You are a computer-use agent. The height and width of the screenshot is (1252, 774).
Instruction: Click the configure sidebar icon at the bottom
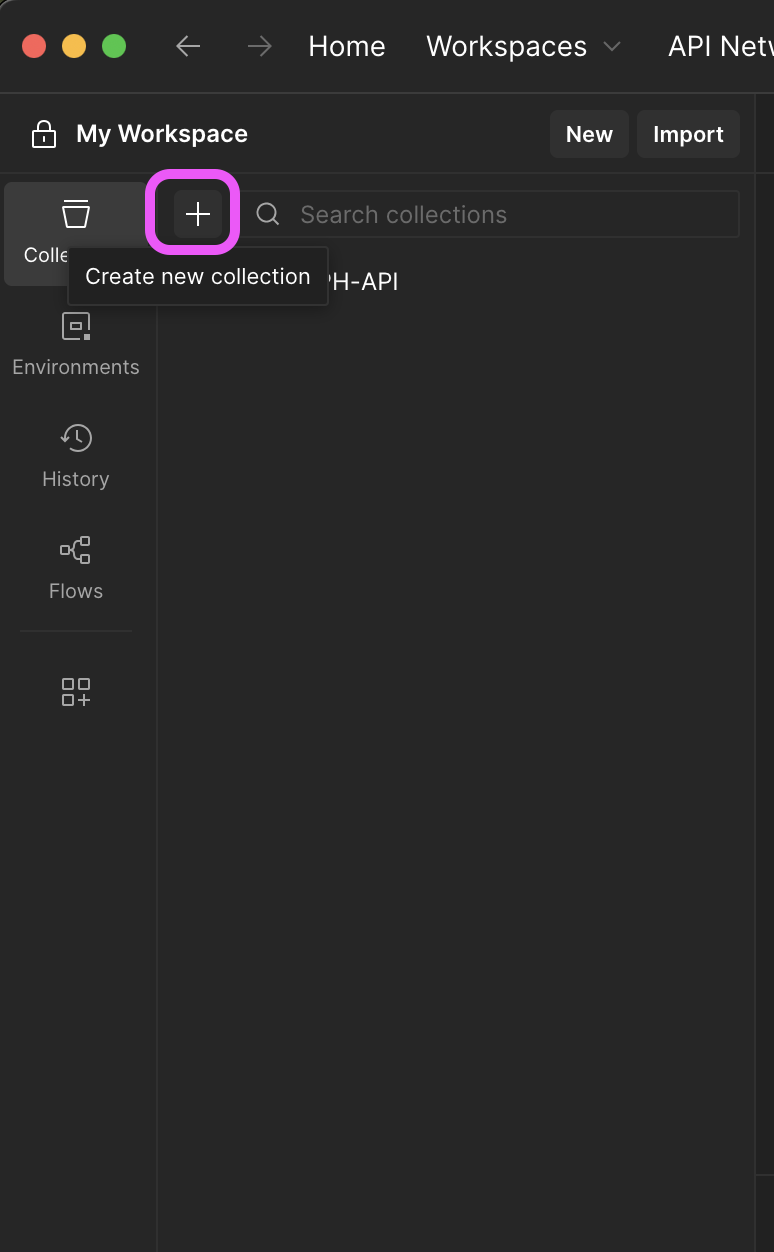(x=76, y=692)
